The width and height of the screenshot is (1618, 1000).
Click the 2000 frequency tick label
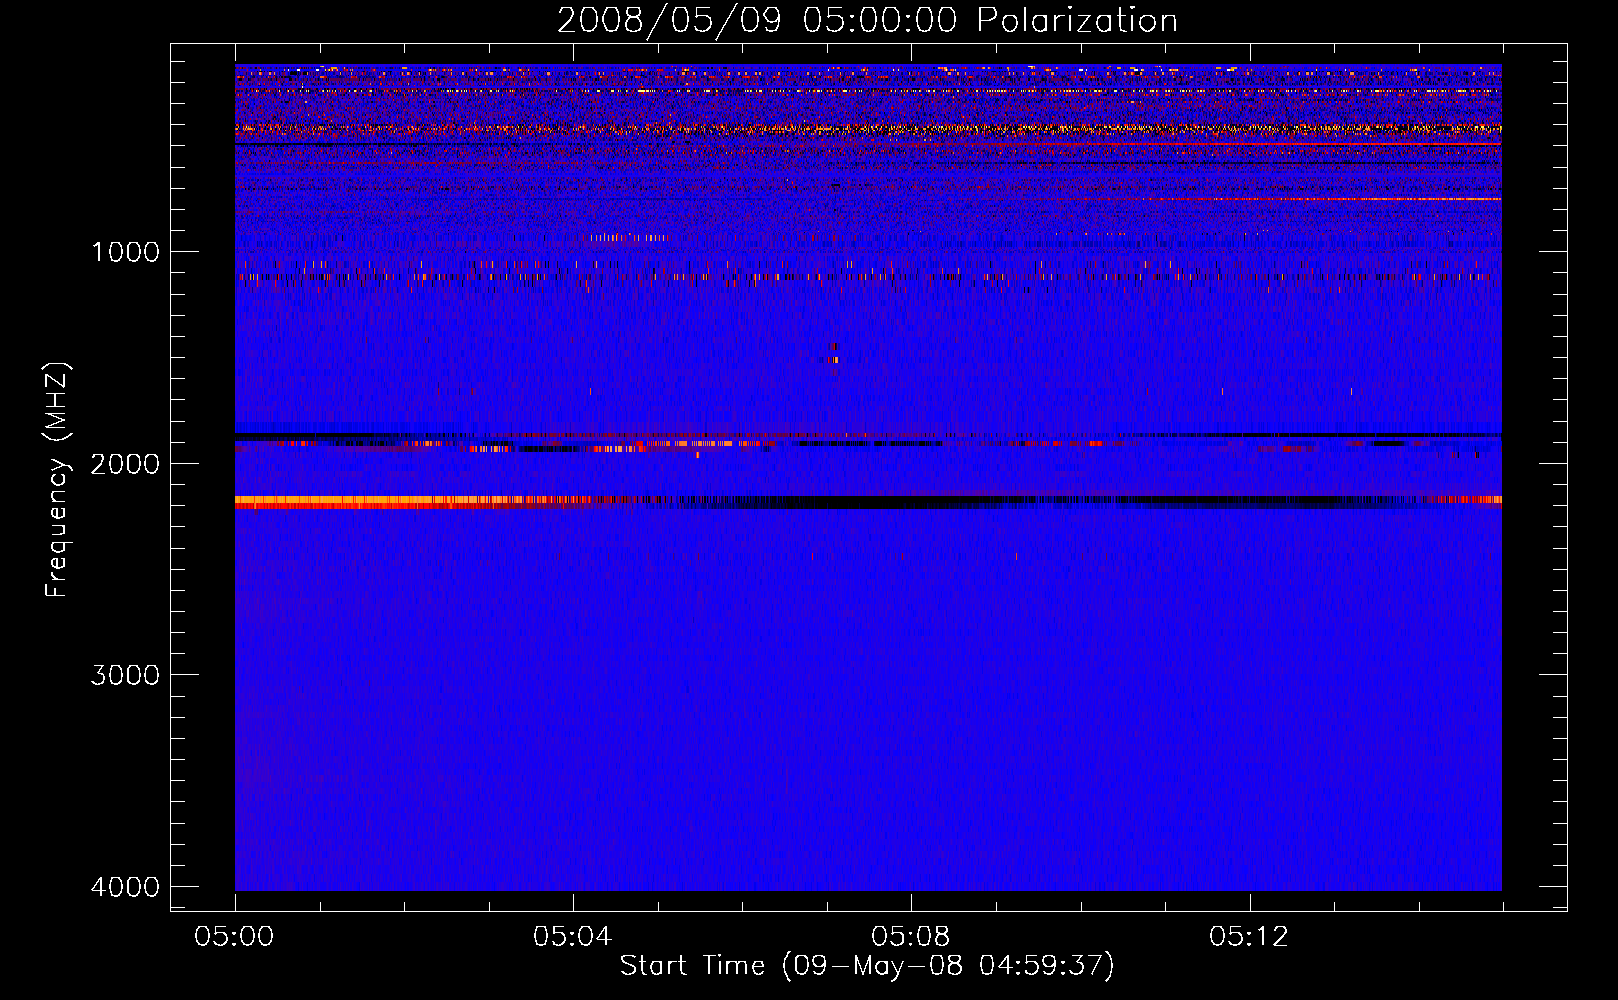[x=125, y=464]
